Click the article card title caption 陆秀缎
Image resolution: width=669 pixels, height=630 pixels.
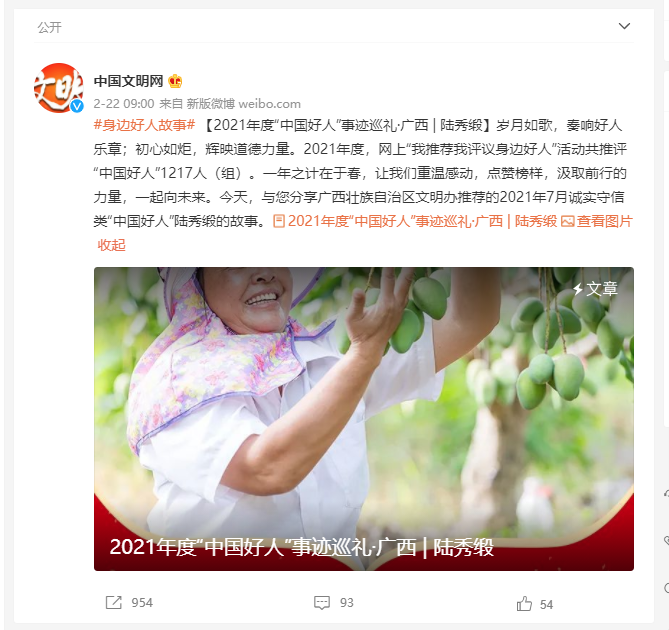pyautogui.click(x=301, y=547)
